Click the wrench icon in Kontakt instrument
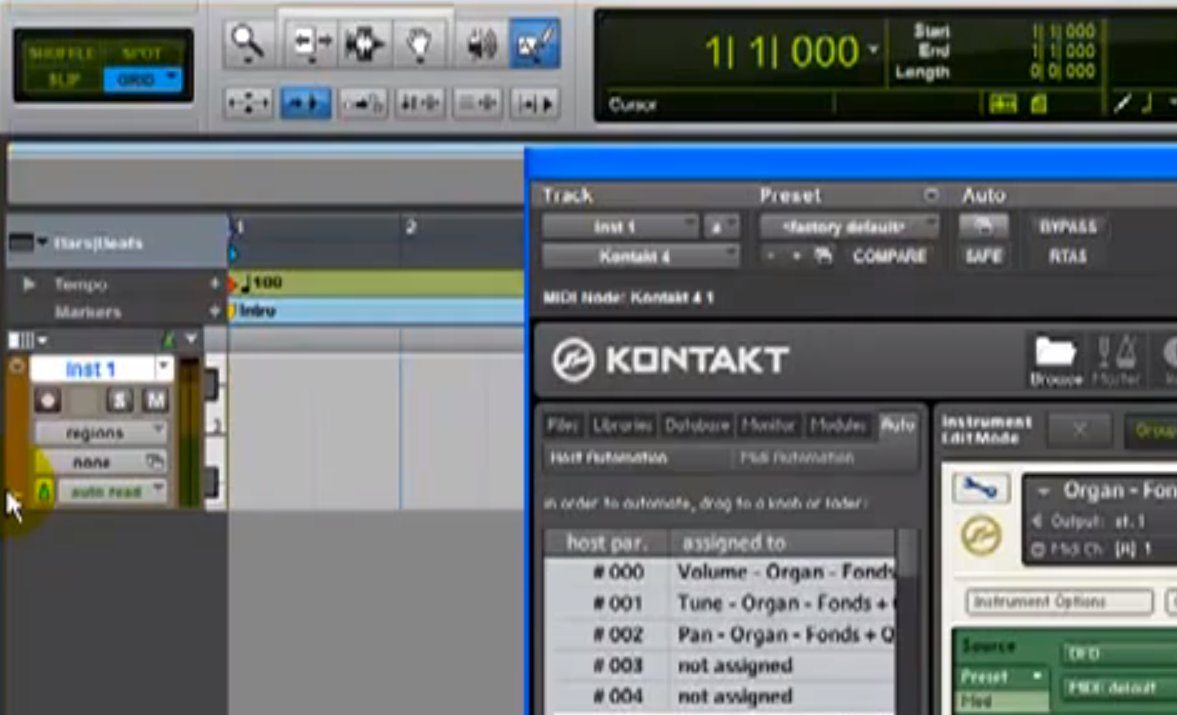The height and width of the screenshot is (715, 1177). [x=980, y=490]
